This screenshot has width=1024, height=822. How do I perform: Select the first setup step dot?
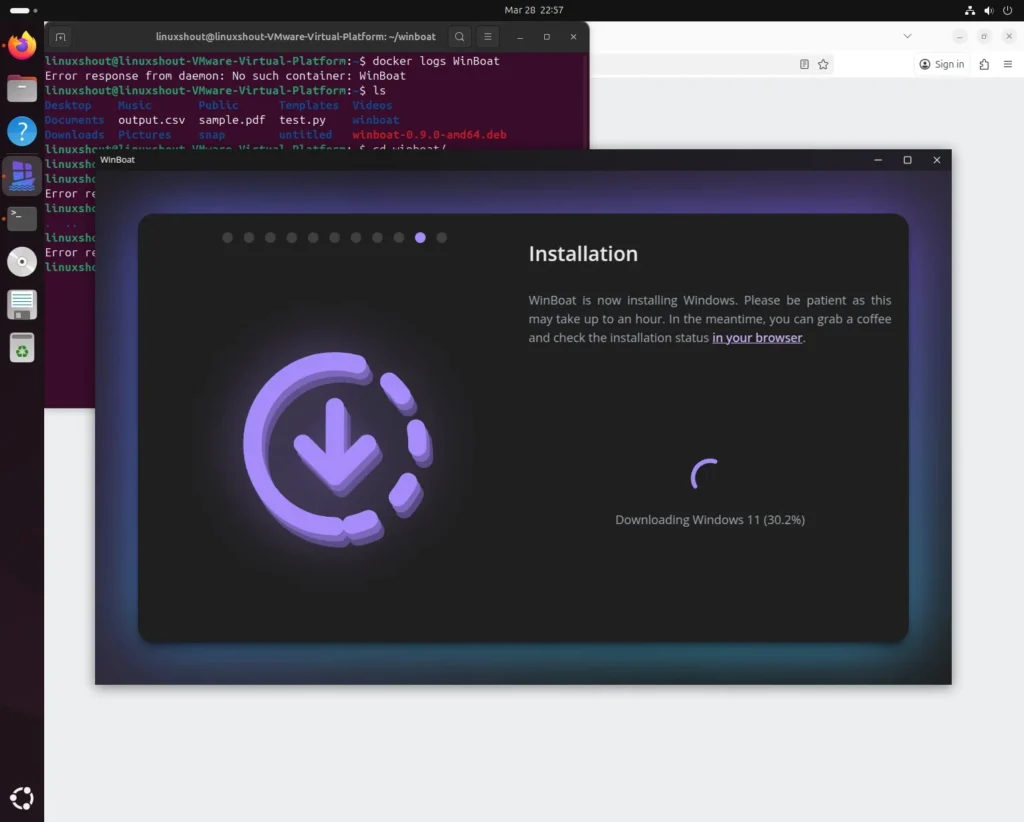click(x=227, y=238)
